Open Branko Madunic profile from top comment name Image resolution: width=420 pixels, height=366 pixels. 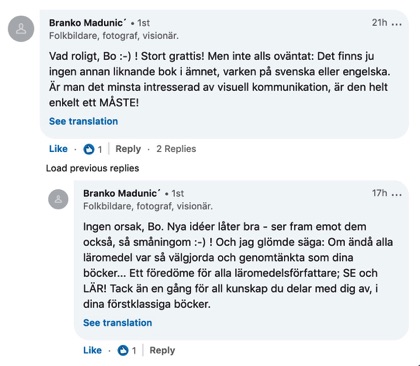pyautogui.click(x=88, y=23)
